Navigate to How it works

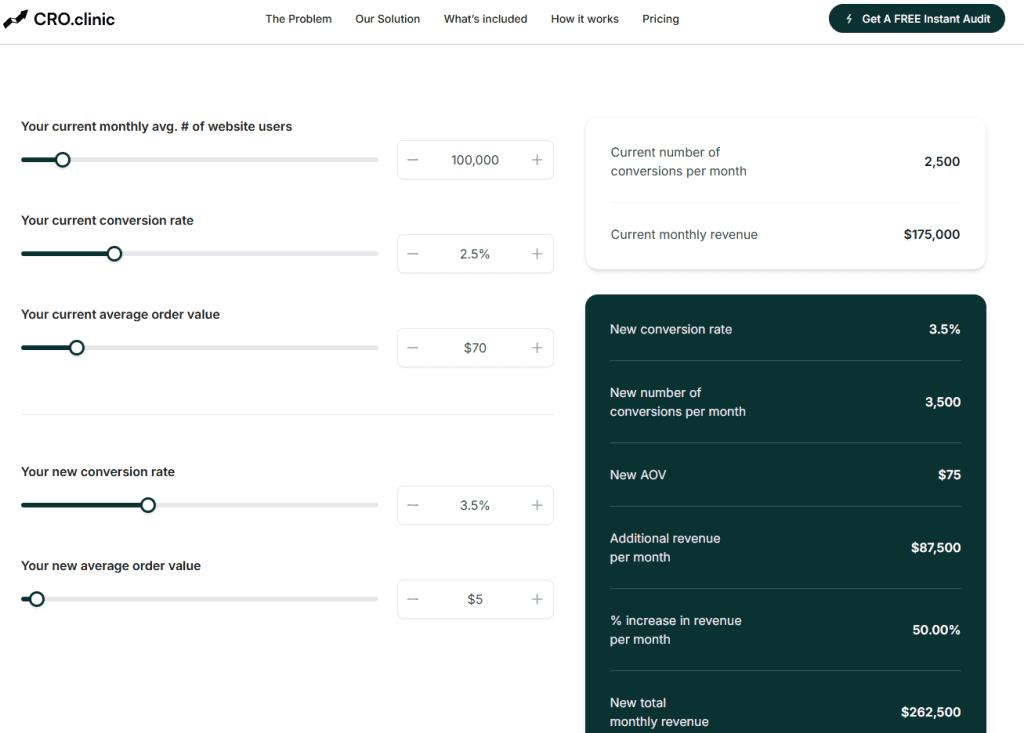[584, 19]
